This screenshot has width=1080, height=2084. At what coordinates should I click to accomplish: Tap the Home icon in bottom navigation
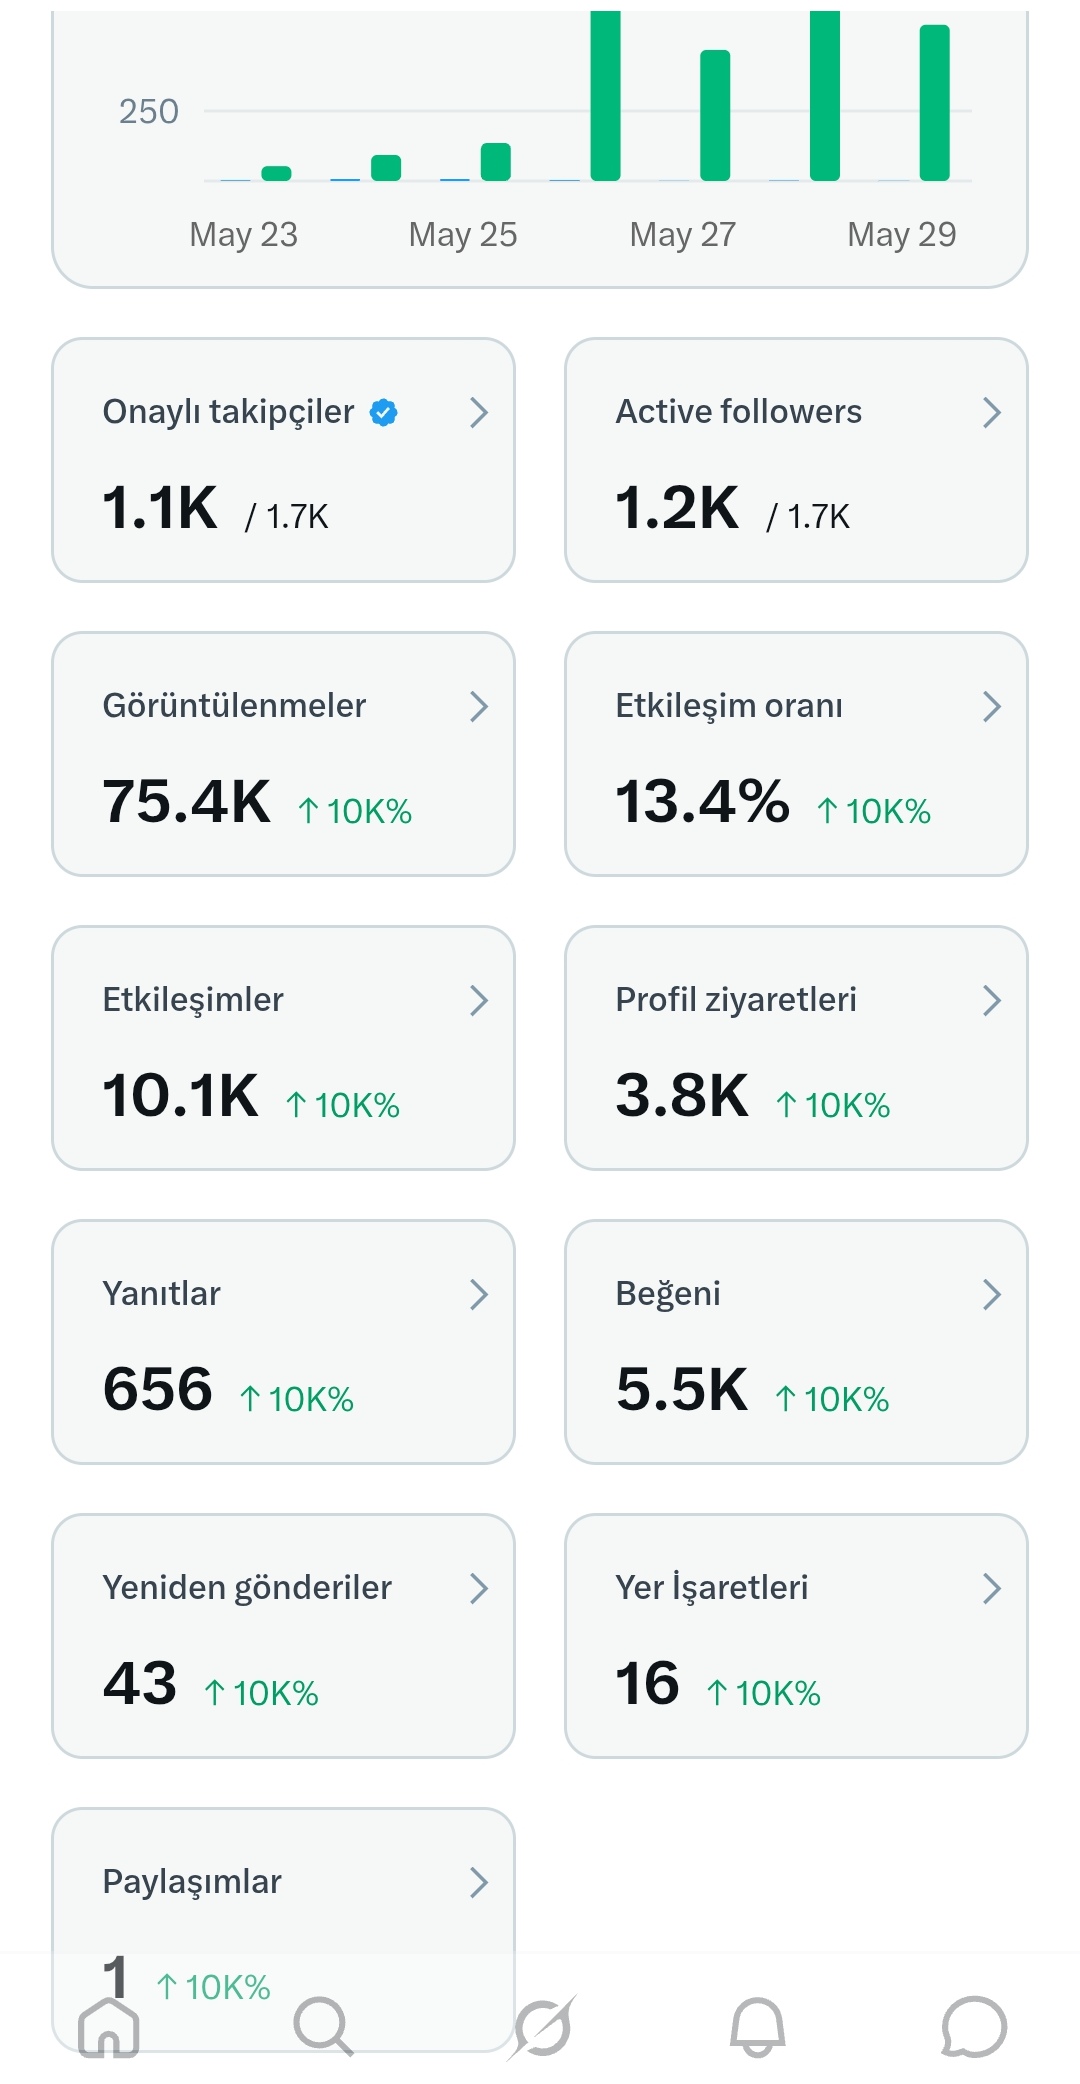click(109, 2027)
